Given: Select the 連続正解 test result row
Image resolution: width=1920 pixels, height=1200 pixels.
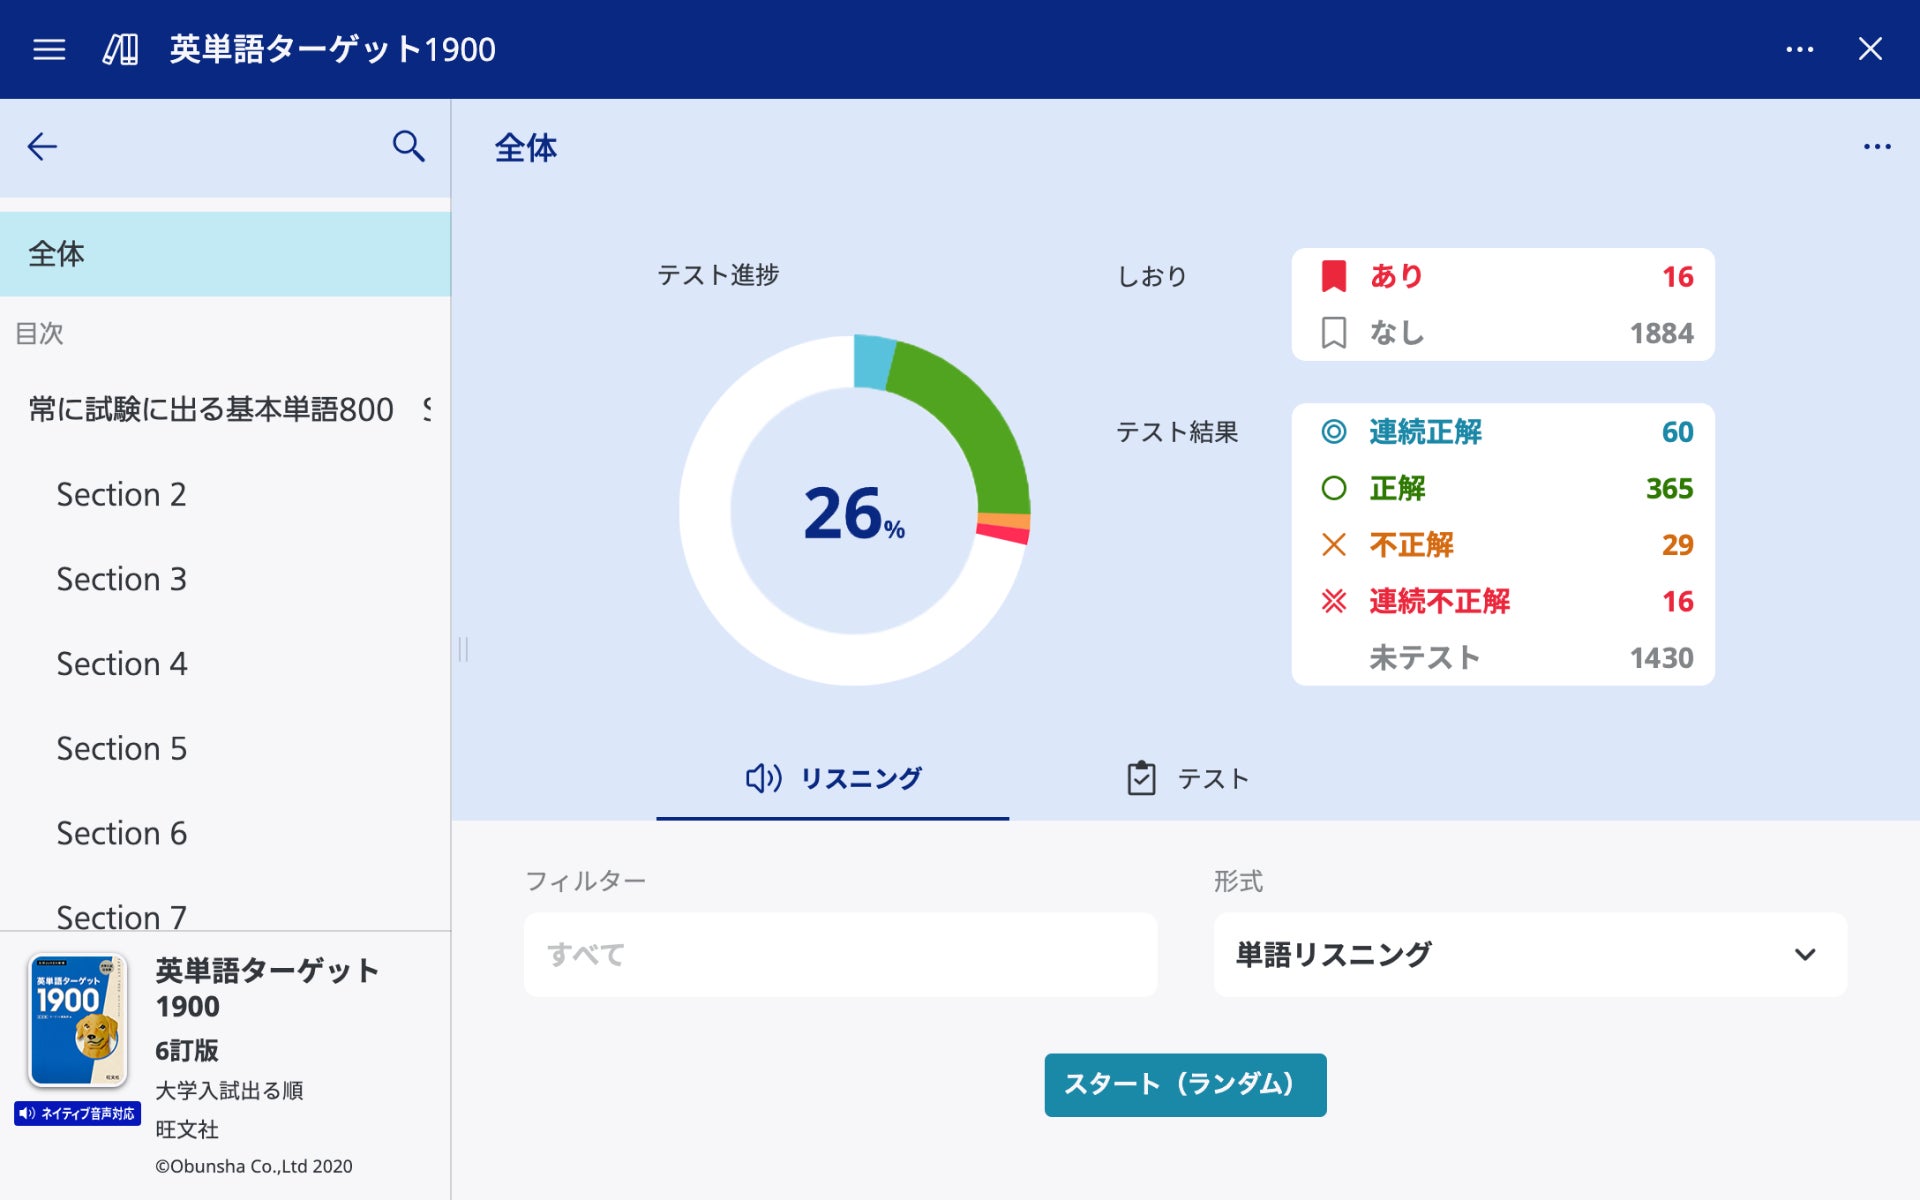Looking at the screenshot, I should [1500, 432].
